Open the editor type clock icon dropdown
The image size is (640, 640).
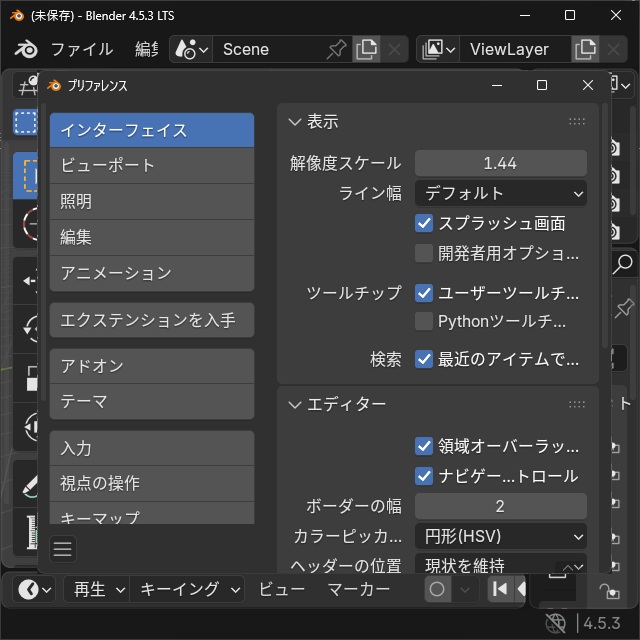point(34,589)
